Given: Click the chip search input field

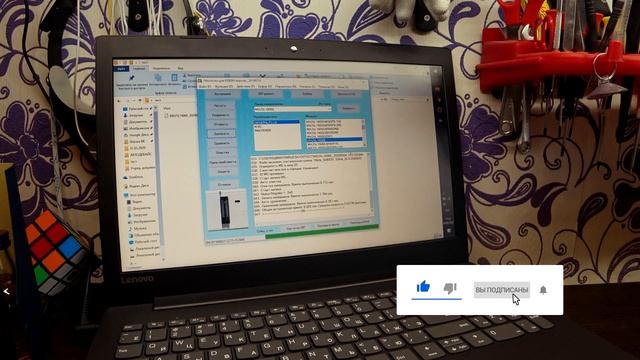Looking at the screenshot, I should [292, 109].
